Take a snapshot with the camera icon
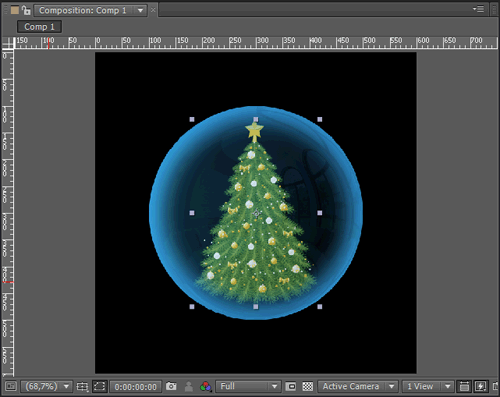 click(171, 386)
